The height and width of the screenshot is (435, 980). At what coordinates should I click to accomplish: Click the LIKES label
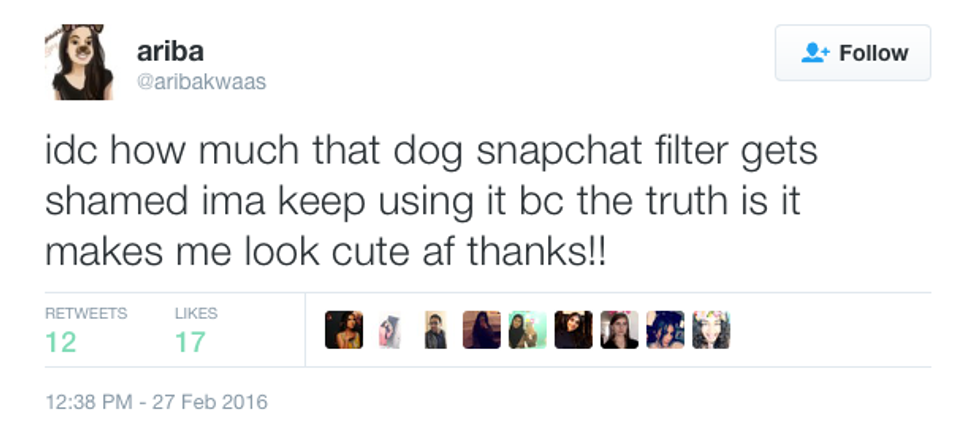pyautogui.click(x=195, y=313)
